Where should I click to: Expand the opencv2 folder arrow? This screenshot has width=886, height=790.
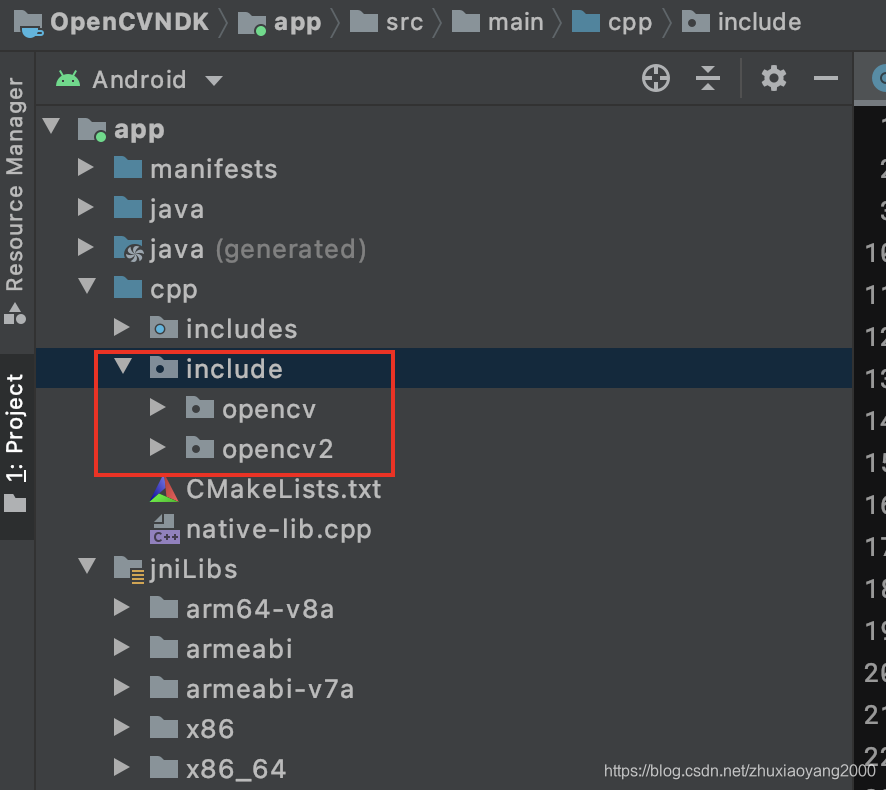[158, 448]
